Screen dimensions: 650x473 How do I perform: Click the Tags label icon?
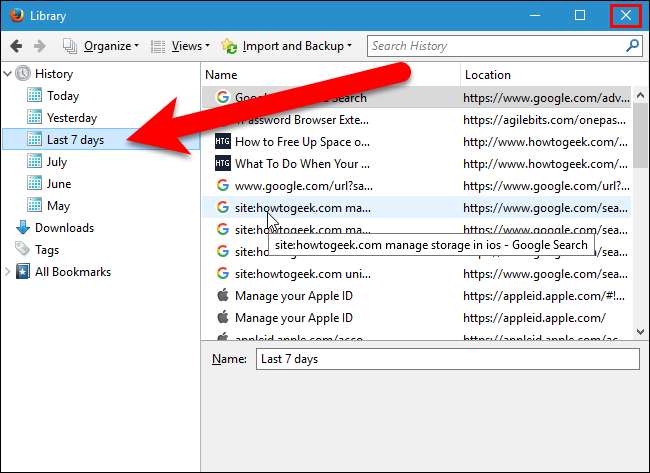22,249
